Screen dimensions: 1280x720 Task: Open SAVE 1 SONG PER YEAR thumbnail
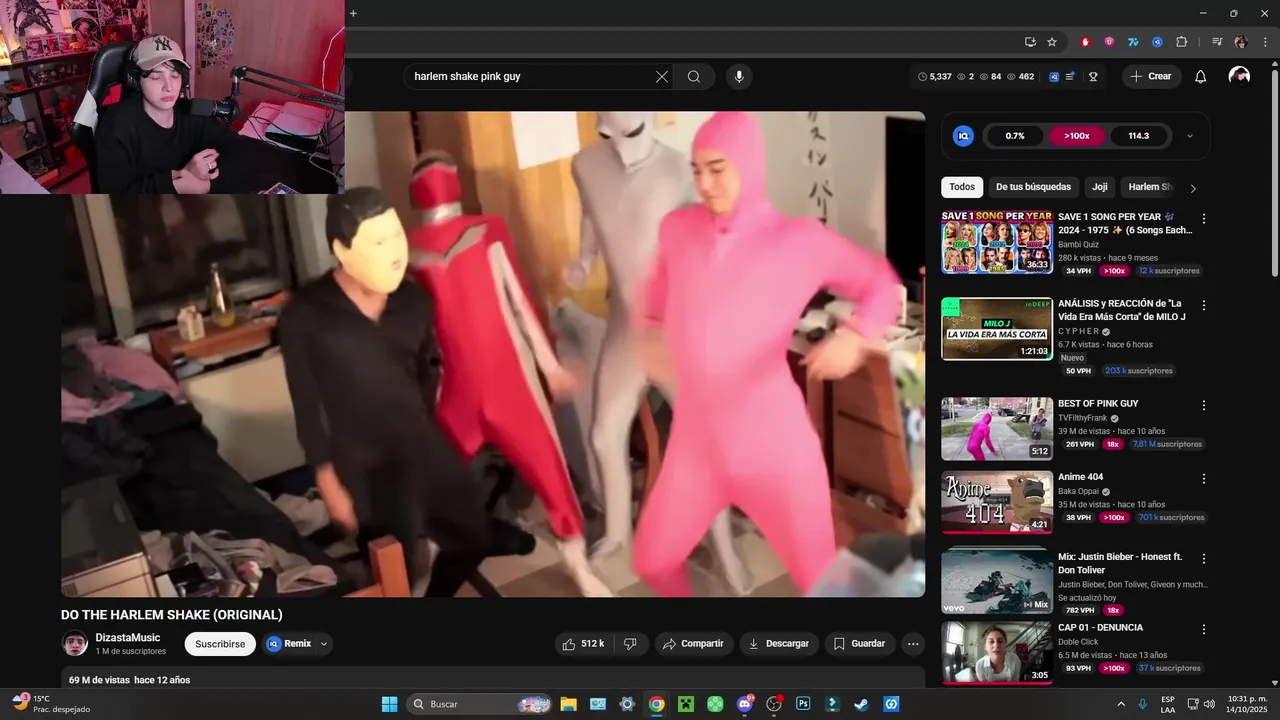997,241
